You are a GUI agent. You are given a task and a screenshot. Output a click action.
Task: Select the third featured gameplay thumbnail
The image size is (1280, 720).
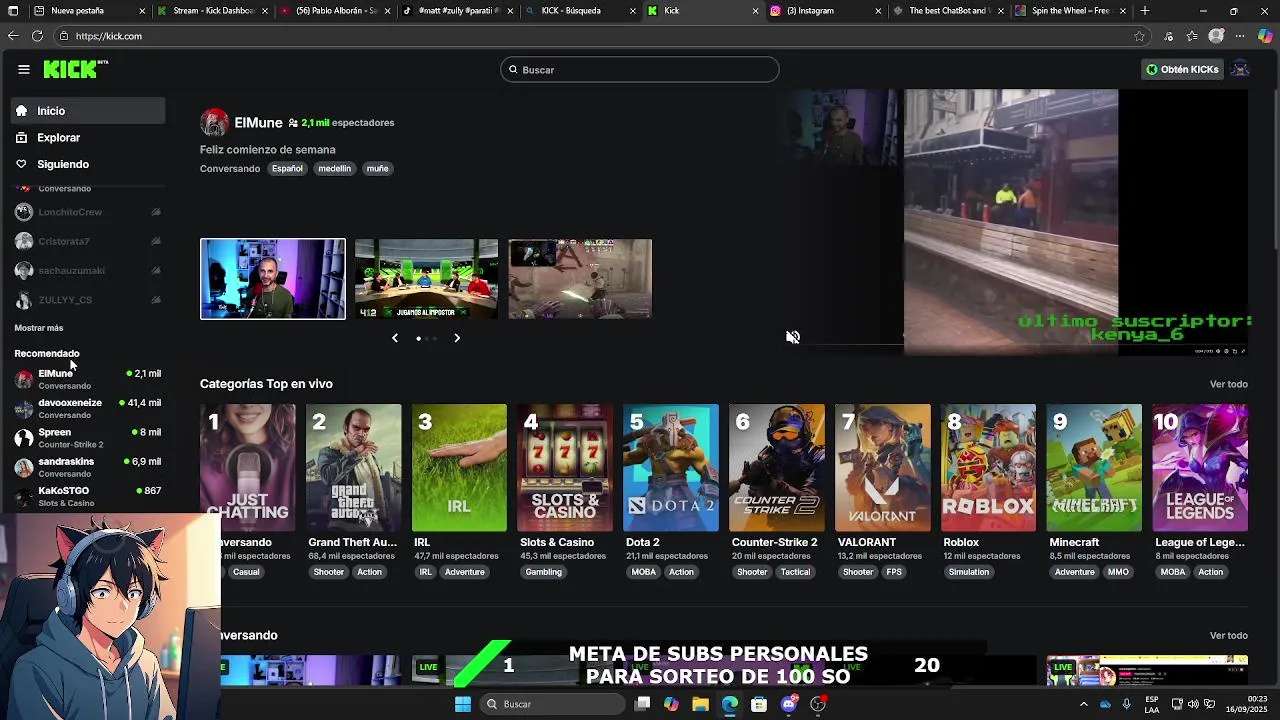(x=580, y=279)
